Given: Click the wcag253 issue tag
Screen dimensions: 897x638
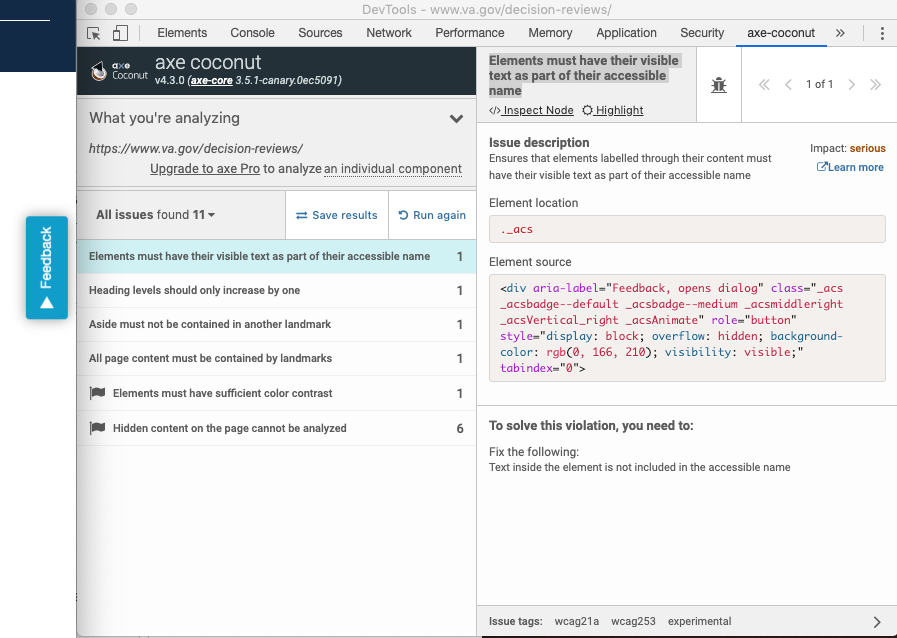Looking at the screenshot, I should tap(633, 621).
